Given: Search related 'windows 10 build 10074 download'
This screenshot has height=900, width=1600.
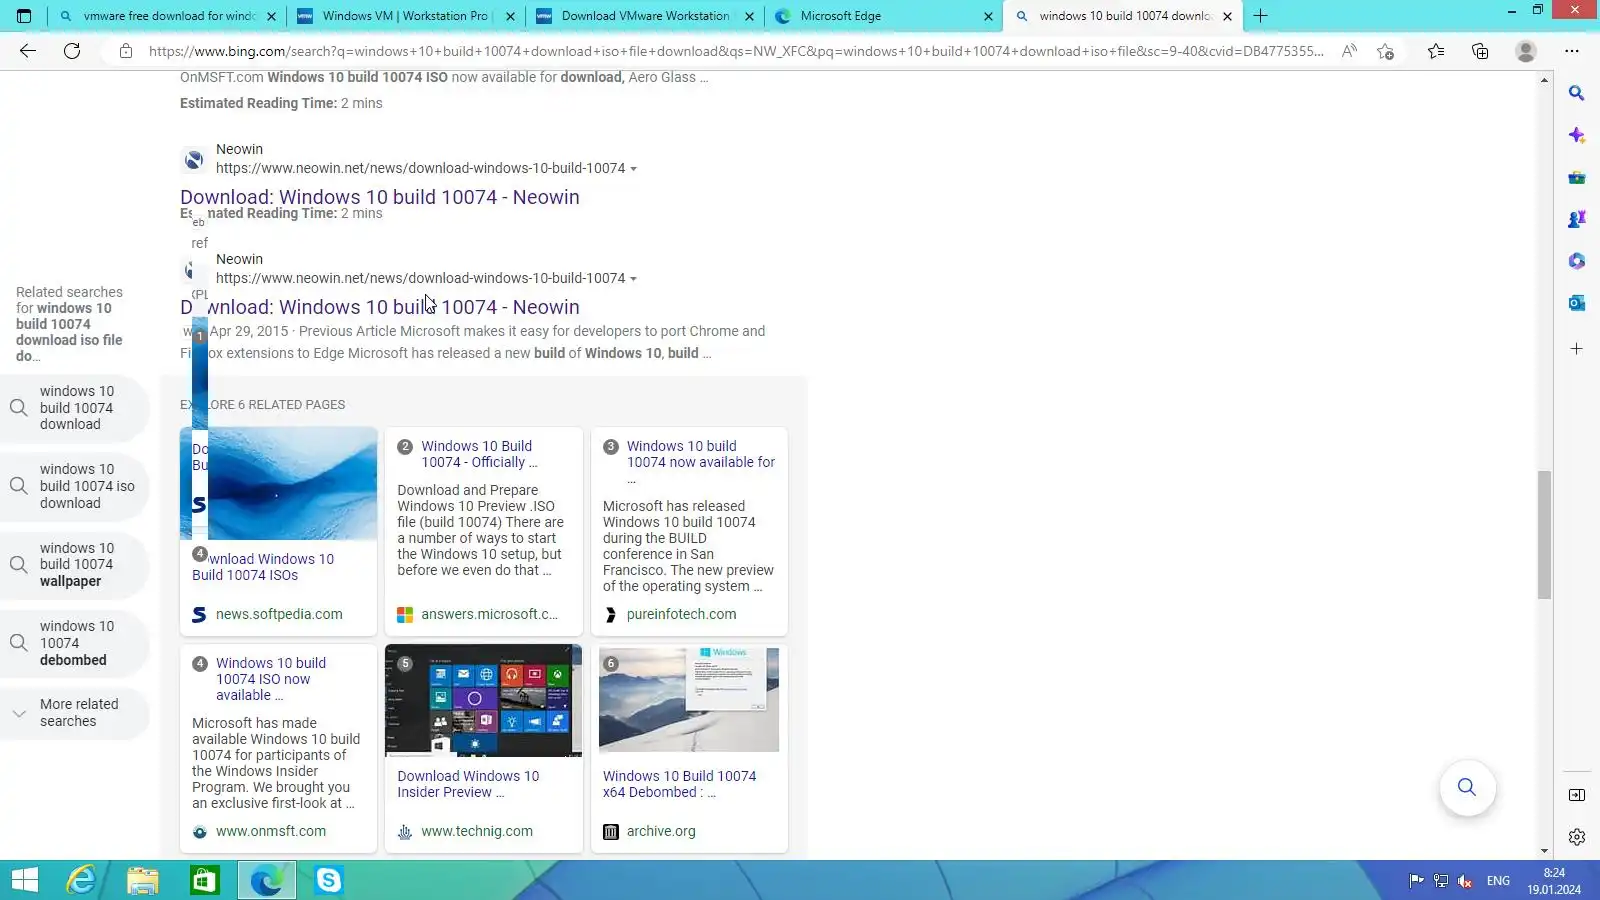Looking at the screenshot, I should 75,408.
